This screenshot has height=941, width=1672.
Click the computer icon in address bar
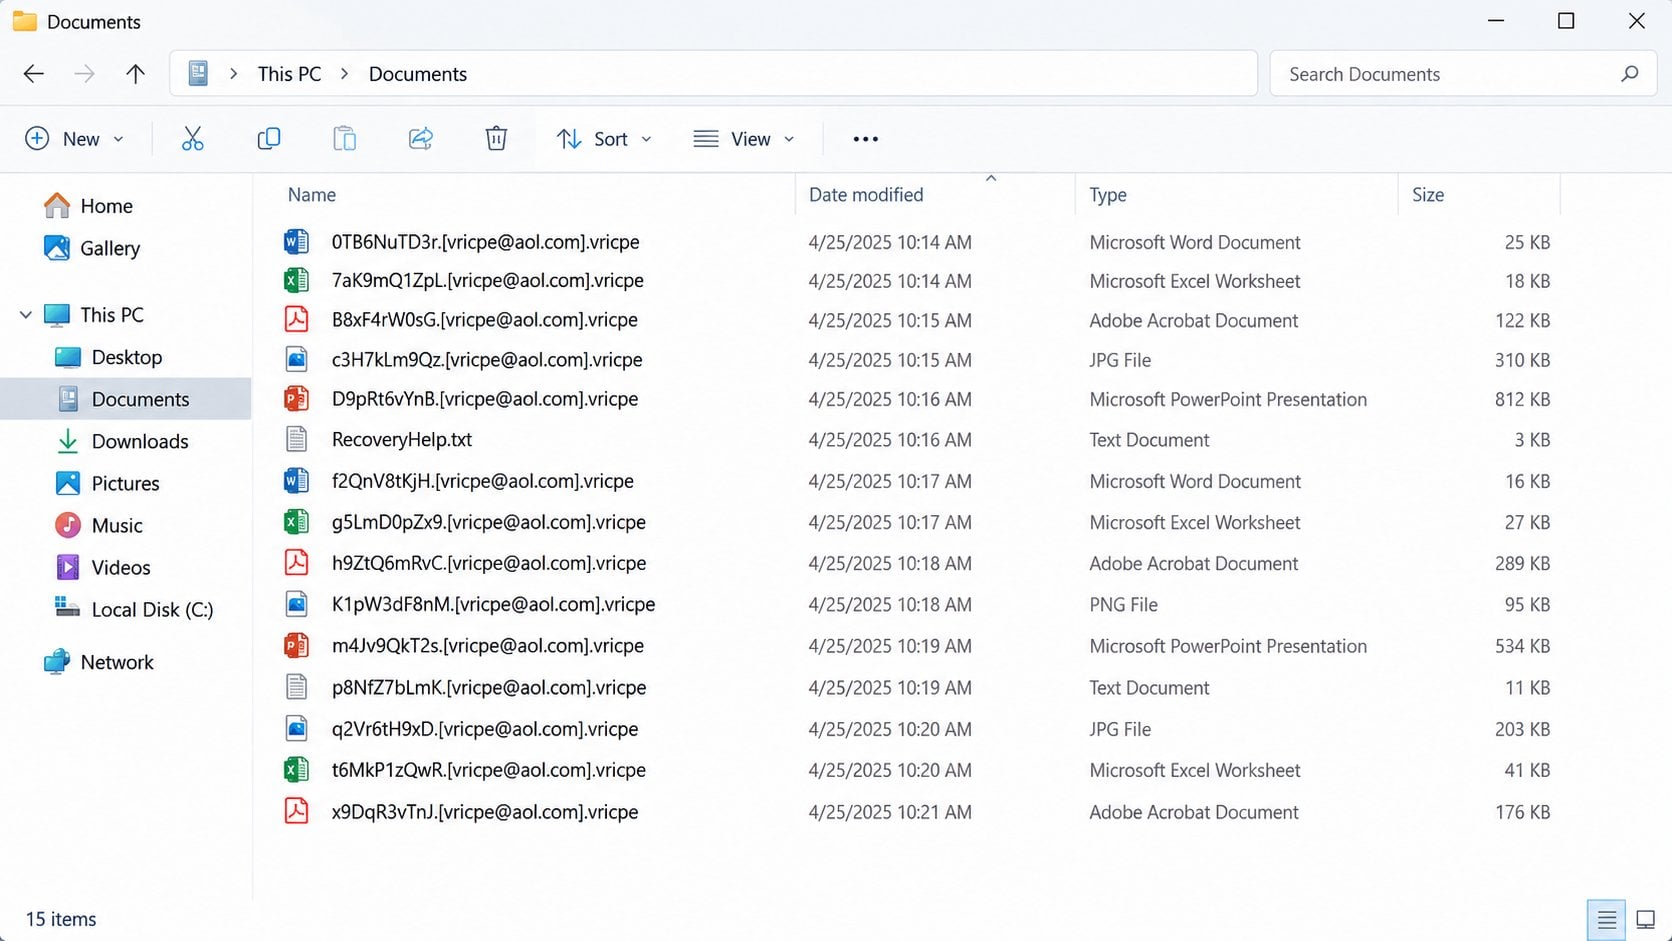[x=198, y=74]
